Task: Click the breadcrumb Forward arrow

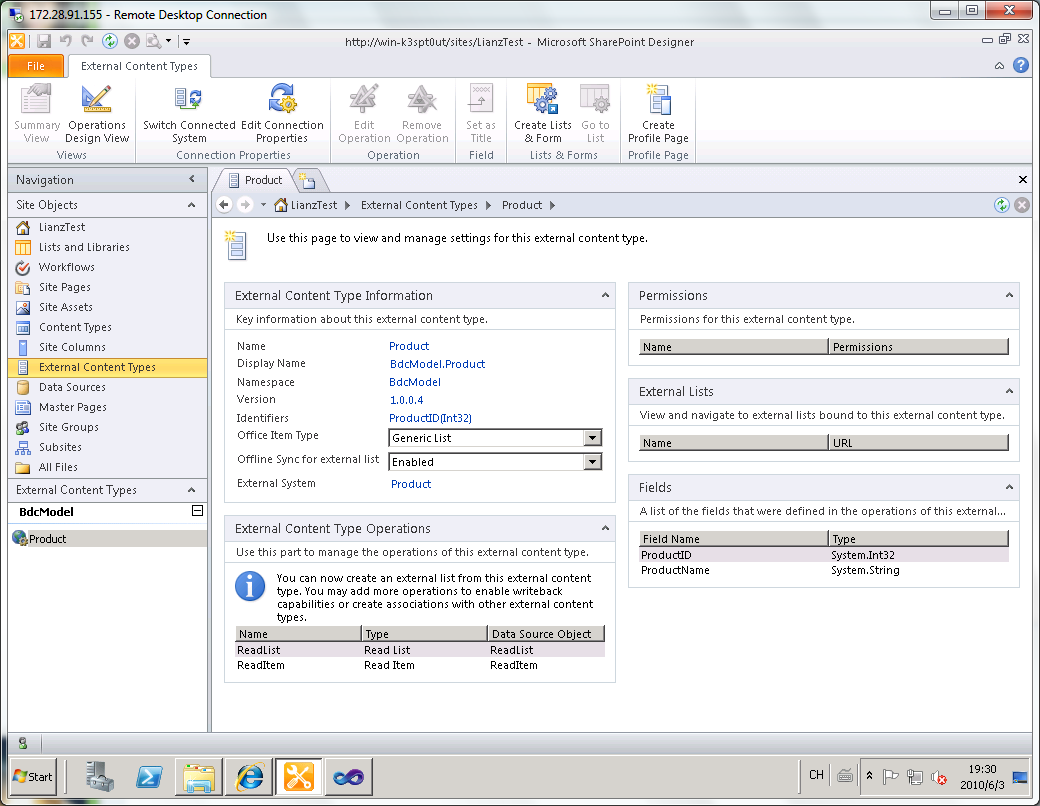Action: (245, 205)
